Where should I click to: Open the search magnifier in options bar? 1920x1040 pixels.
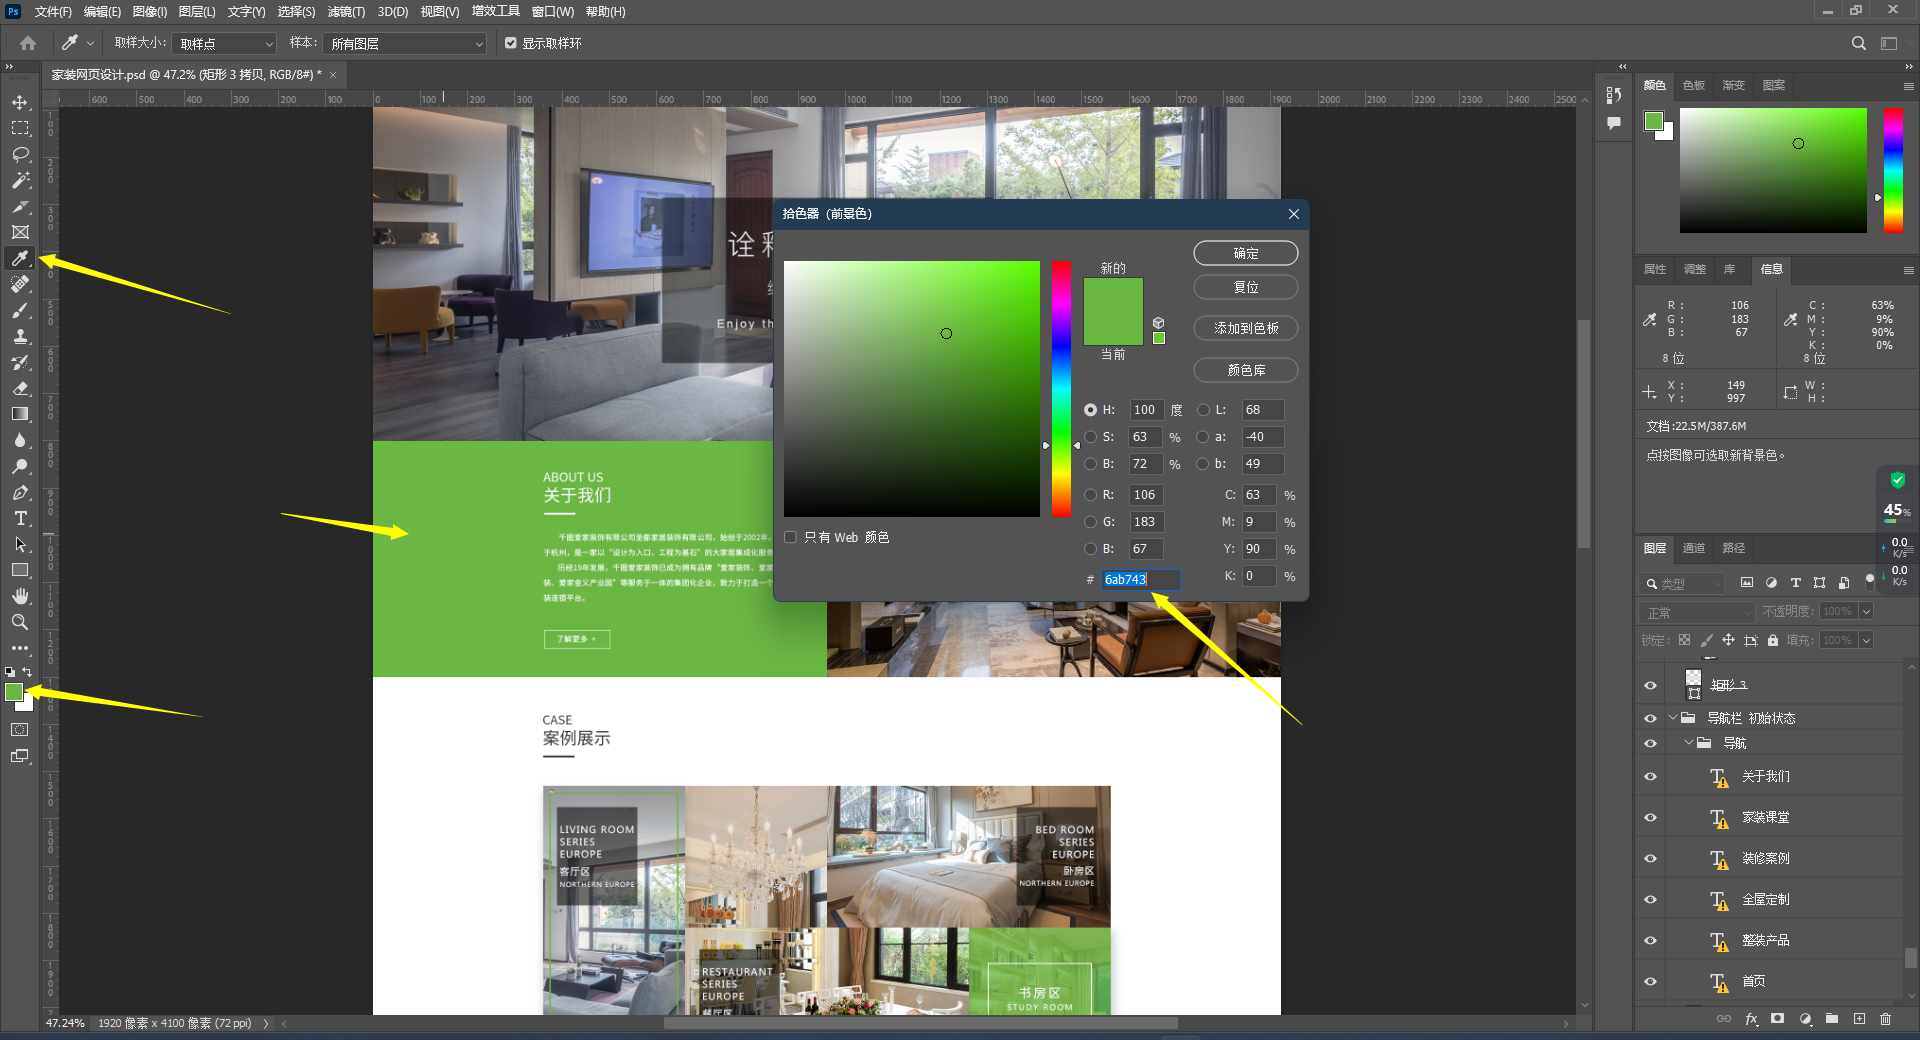point(1858,43)
